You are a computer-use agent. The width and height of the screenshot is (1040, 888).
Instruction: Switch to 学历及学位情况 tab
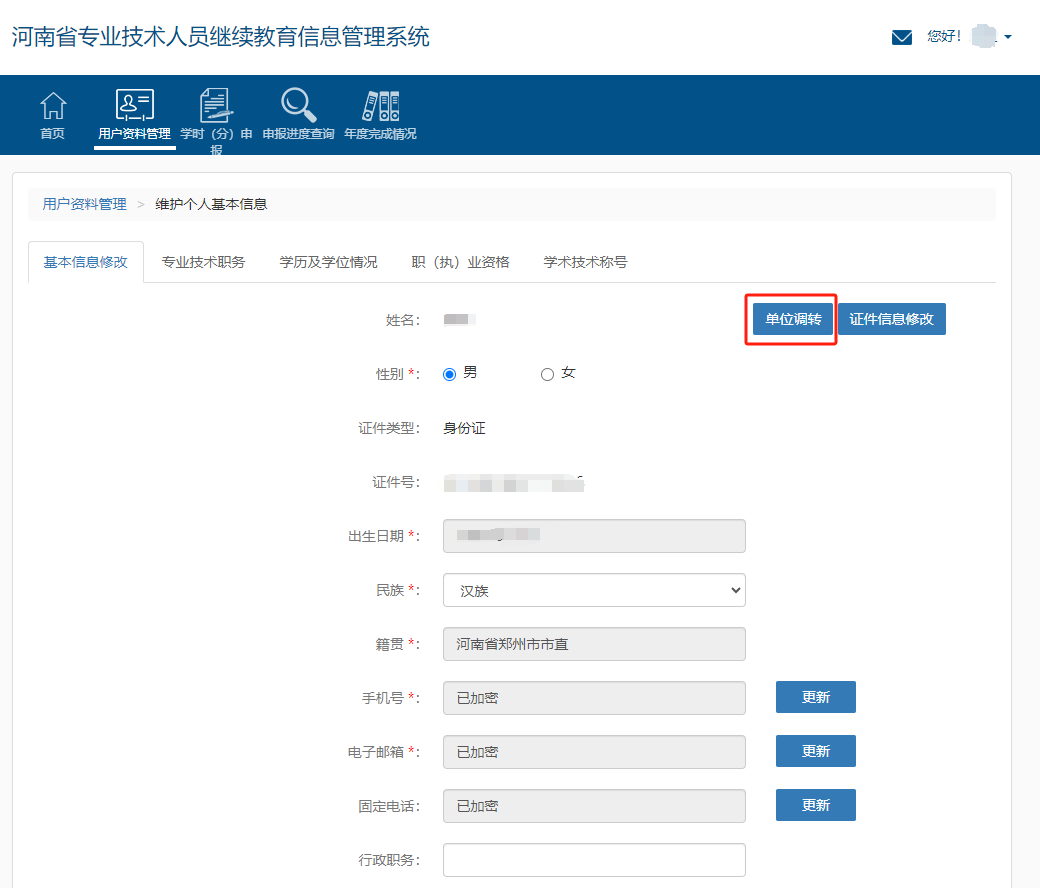pyautogui.click(x=328, y=262)
